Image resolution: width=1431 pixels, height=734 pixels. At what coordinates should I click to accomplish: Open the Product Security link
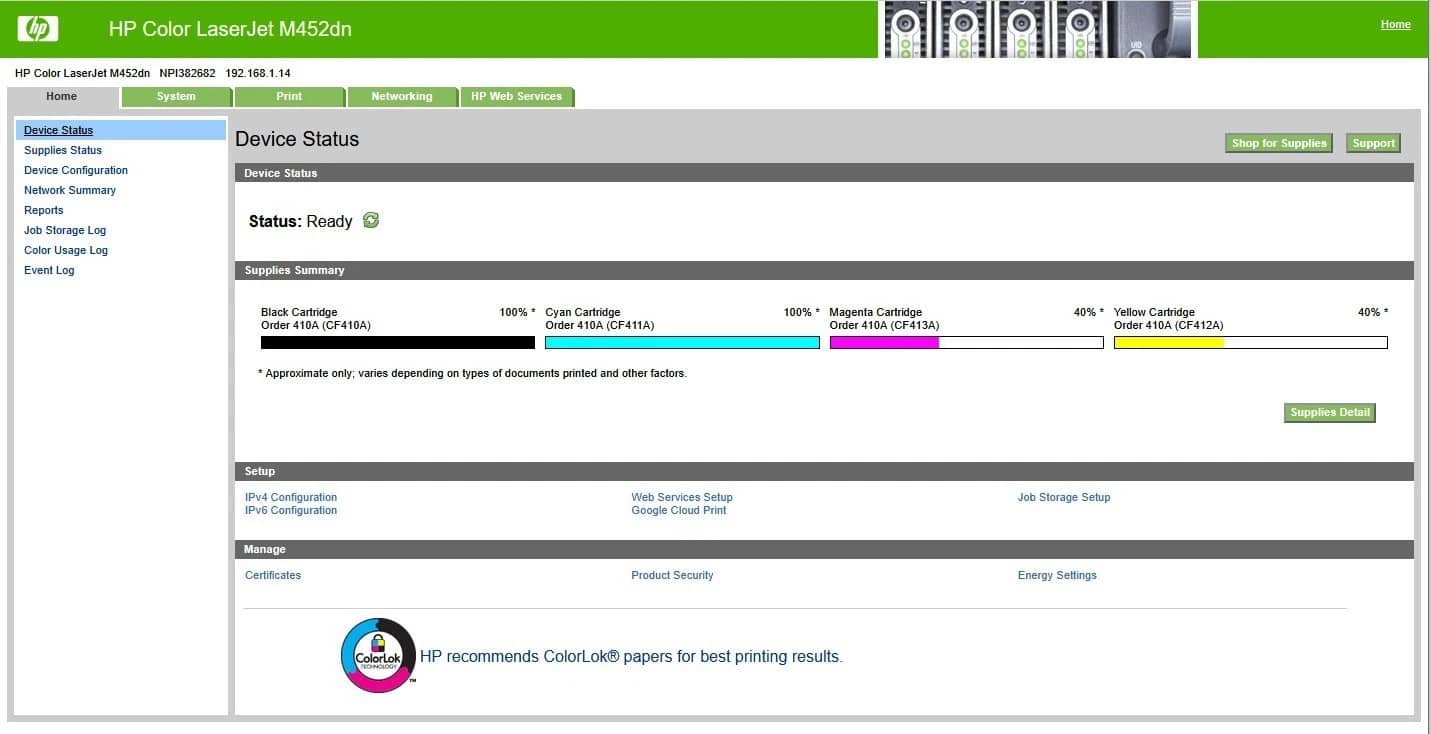pyautogui.click(x=672, y=575)
